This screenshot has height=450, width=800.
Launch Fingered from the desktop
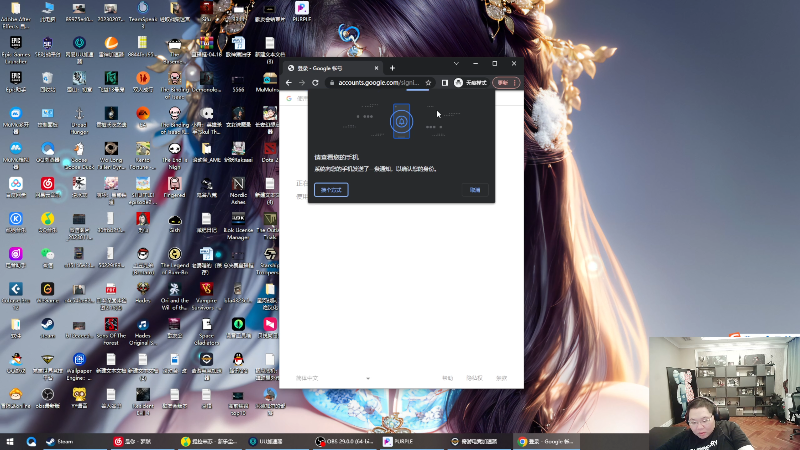coord(174,187)
